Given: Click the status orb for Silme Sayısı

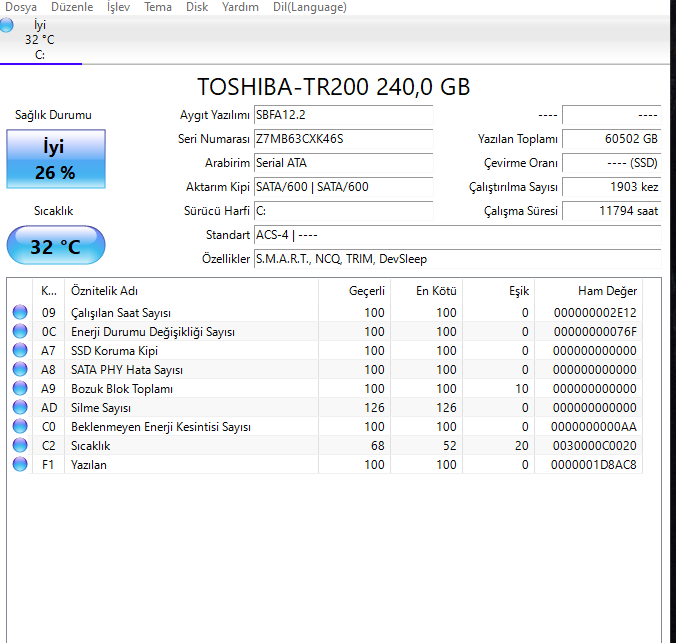Looking at the screenshot, I should (x=20, y=407).
